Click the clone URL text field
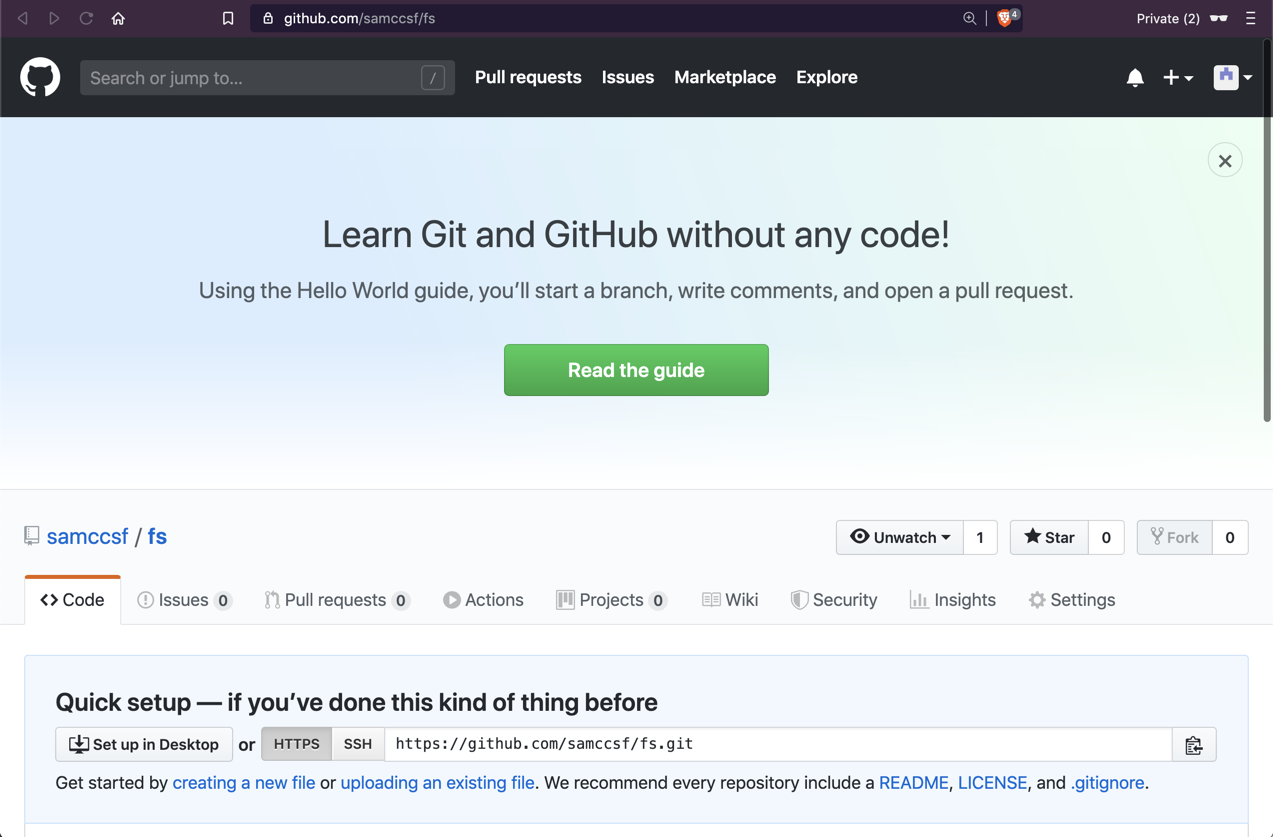Screen dimensions: 1273x837 pyautogui.click(x=778, y=744)
